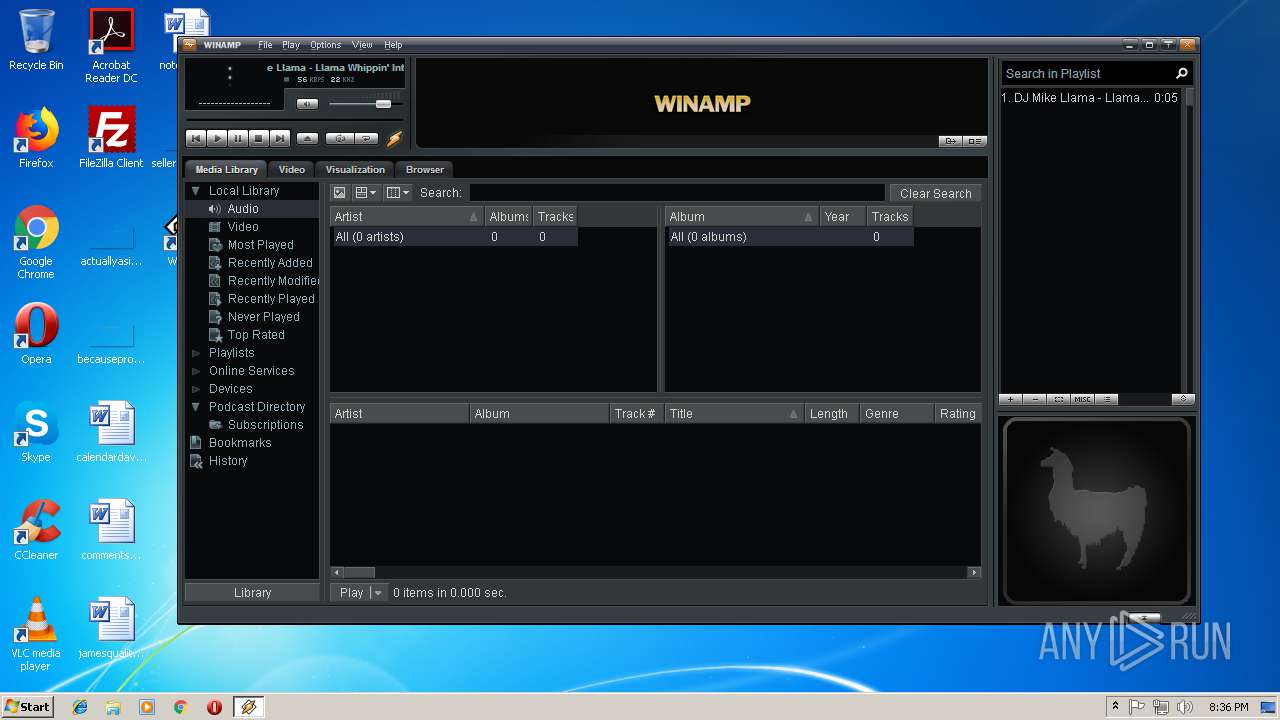The width and height of the screenshot is (1280, 720).
Task: Skip to the next track
Action: [280, 139]
